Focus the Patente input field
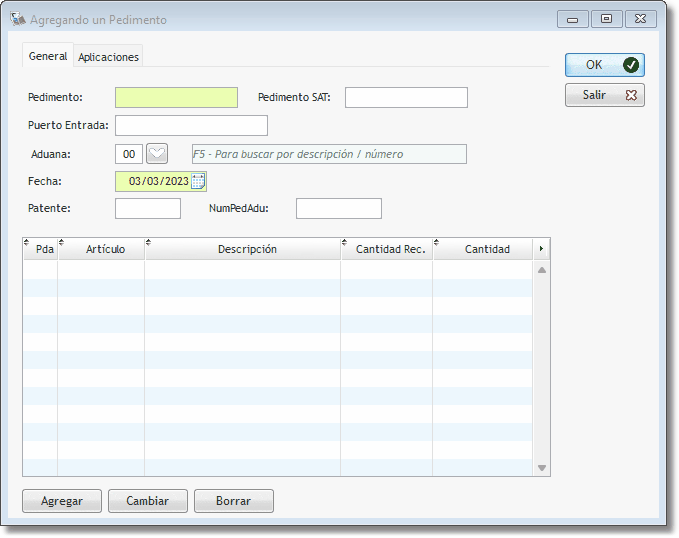679x538 pixels. (x=148, y=208)
